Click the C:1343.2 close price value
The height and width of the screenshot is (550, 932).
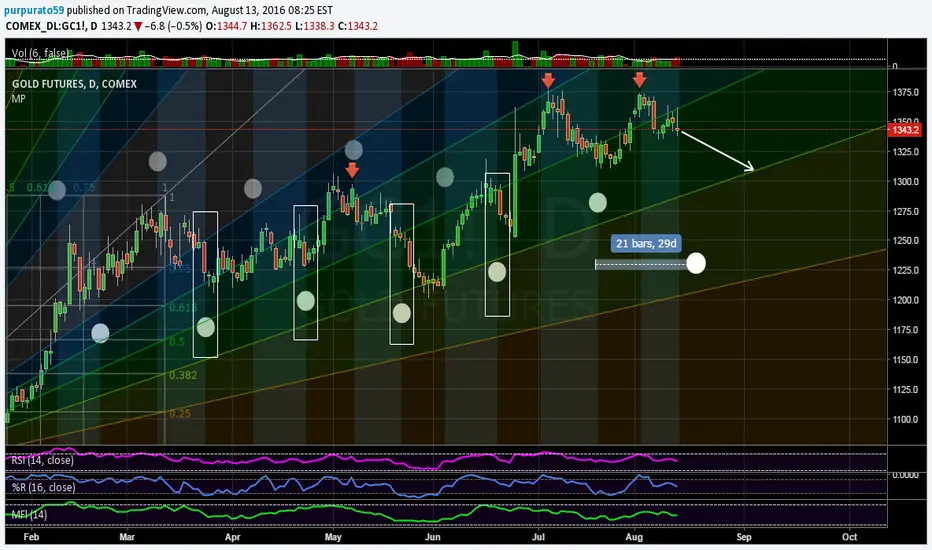358,26
